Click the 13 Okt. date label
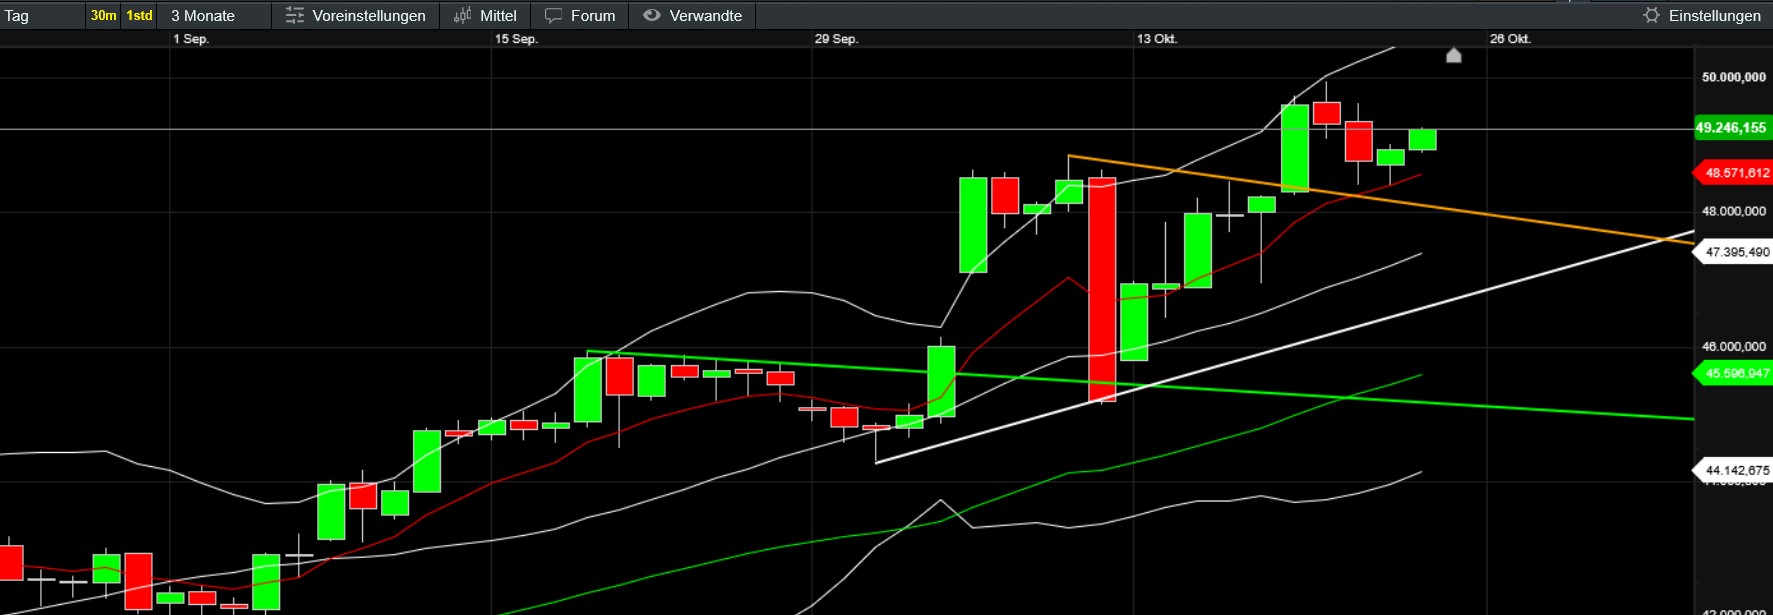The height and width of the screenshot is (615, 1773). pyautogui.click(x=1156, y=39)
